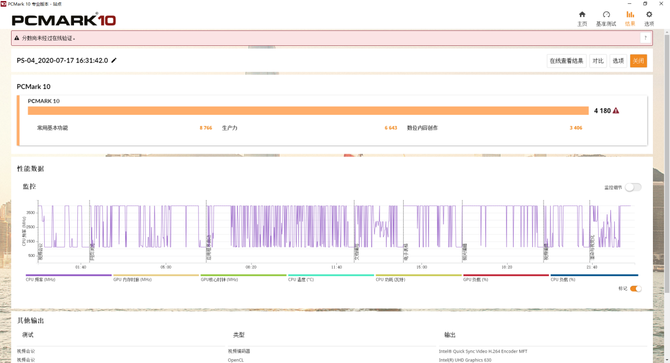Image resolution: width=670 pixels, height=363 pixels.
Task: Toggle CPU 频率 (MHz) purple legend series
Action: click(68, 278)
